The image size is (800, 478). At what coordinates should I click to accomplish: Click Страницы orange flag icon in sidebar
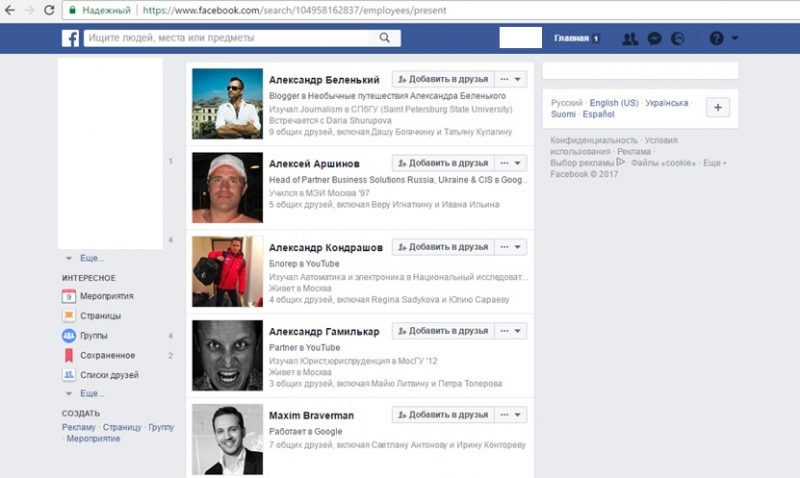69,315
